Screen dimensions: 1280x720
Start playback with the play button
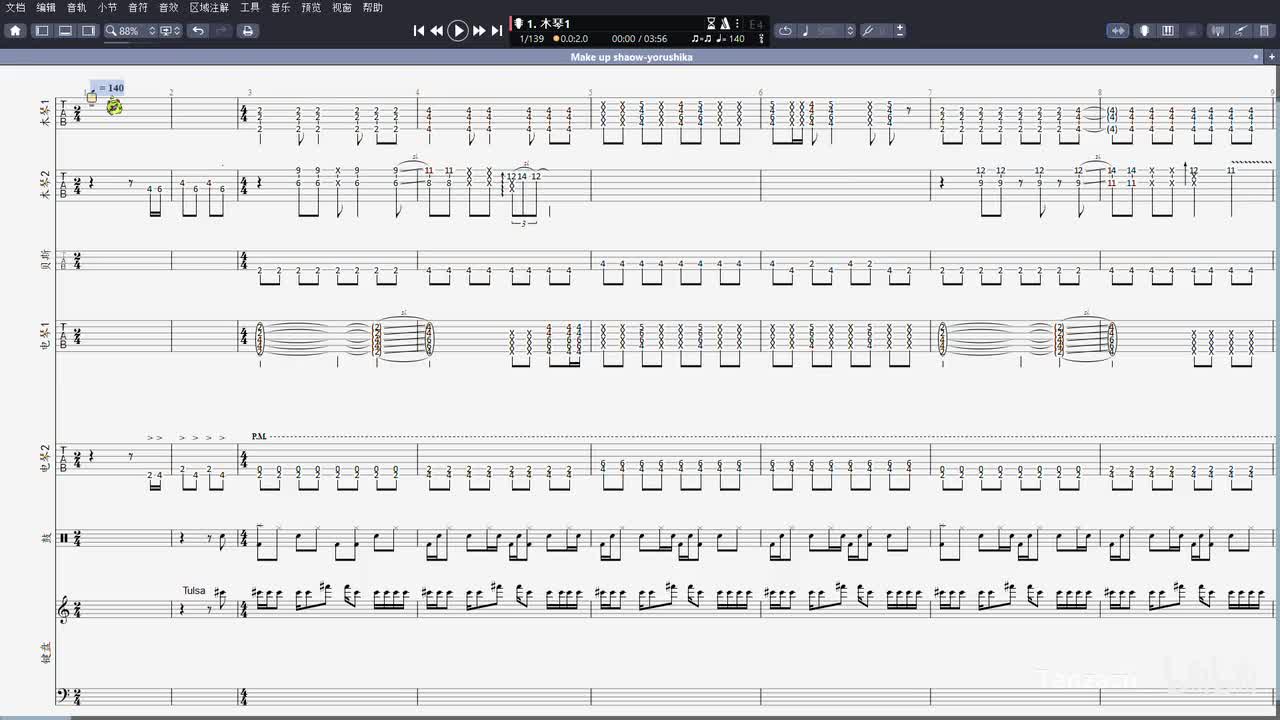click(x=458, y=31)
